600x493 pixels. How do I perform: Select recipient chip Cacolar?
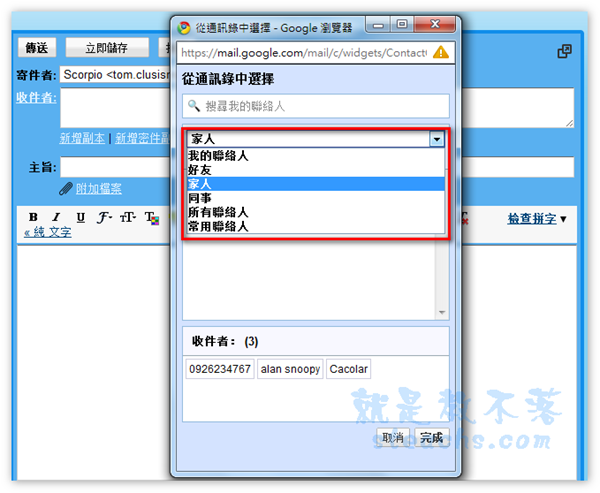click(x=348, y=369)
